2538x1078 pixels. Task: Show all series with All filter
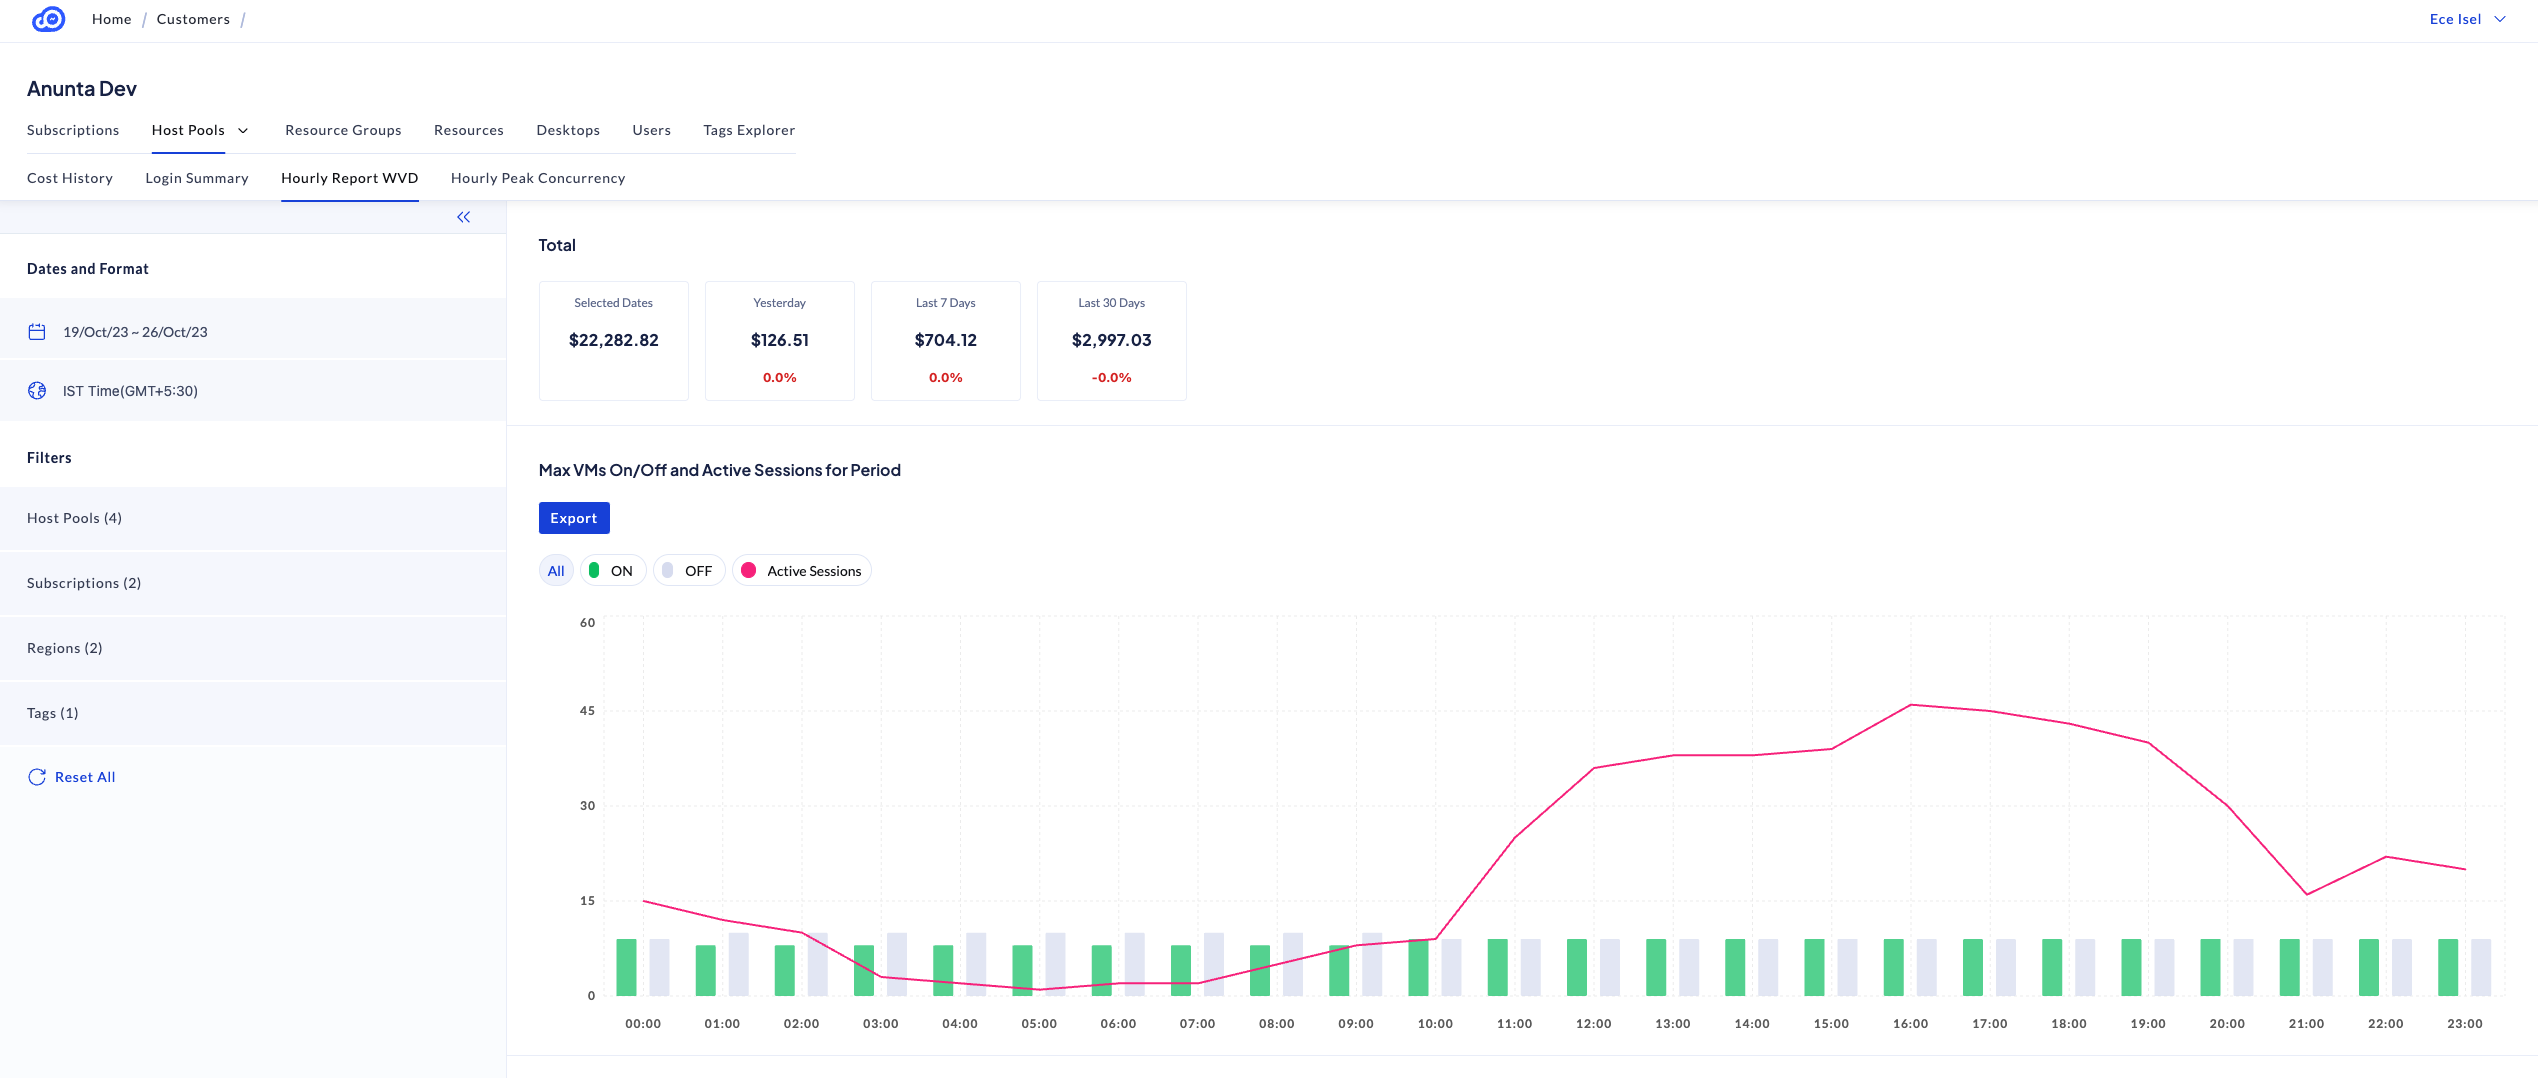[556, 571]
